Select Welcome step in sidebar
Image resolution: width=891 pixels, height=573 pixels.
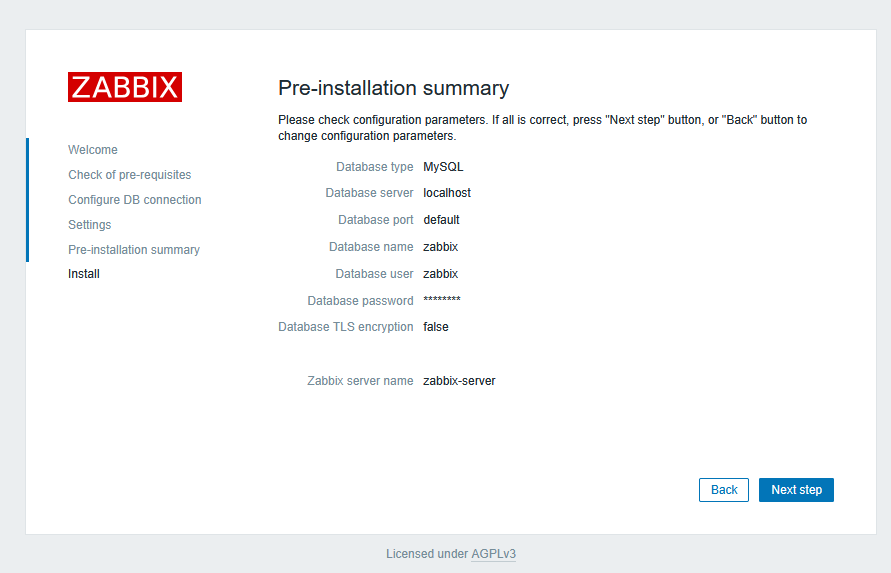click(93, 150)
